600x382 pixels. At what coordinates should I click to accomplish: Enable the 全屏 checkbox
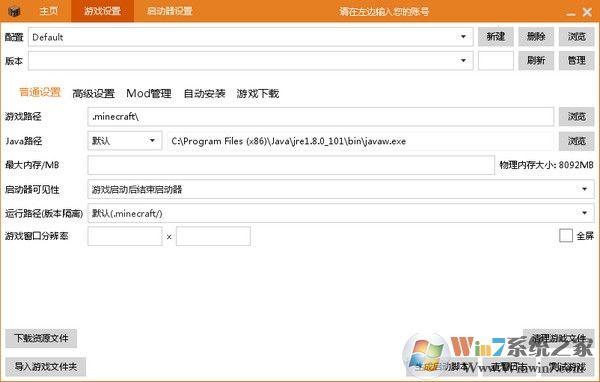566,236
